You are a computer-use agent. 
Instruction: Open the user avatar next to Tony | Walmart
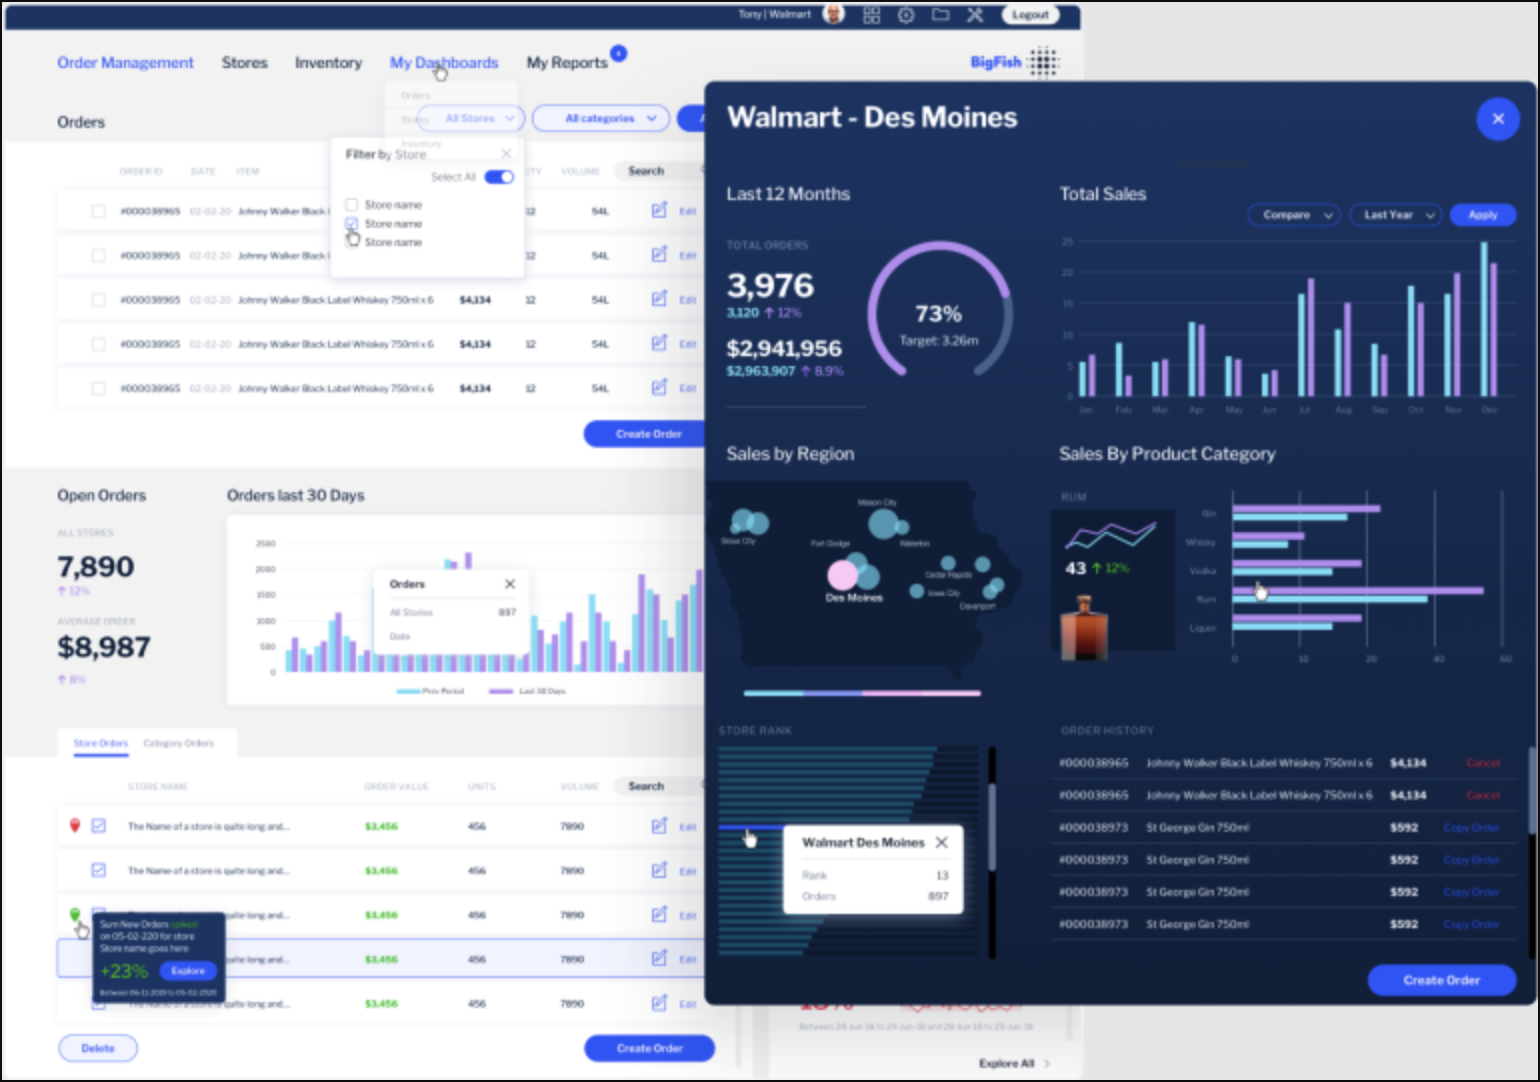(x=832, y=14)
